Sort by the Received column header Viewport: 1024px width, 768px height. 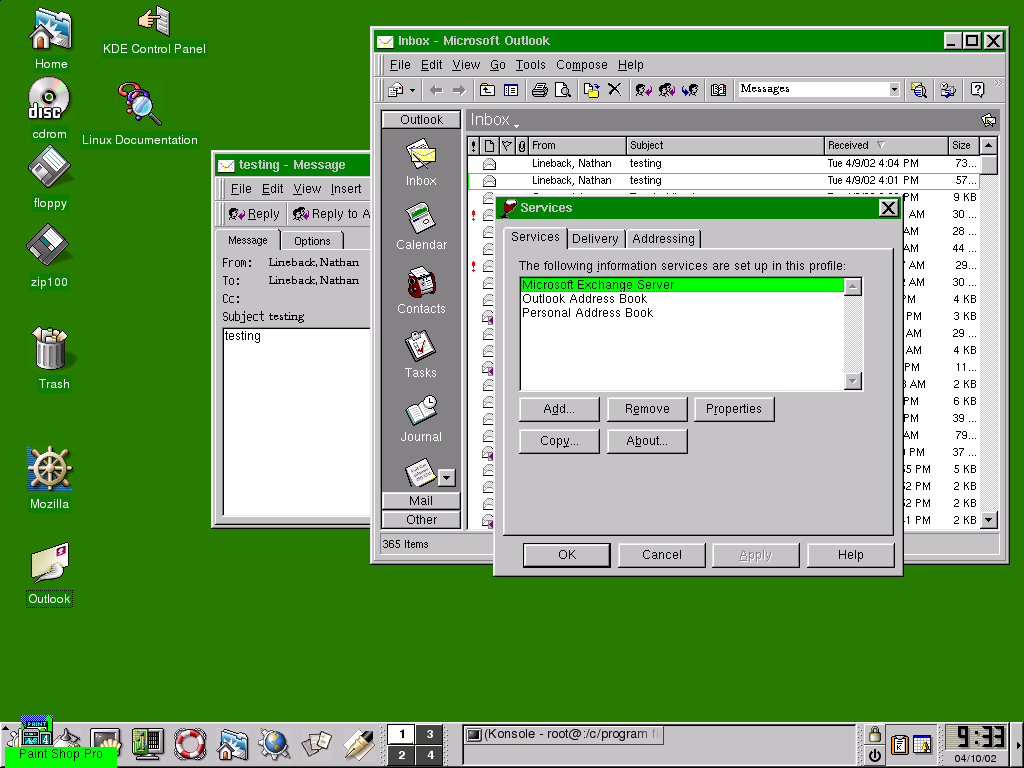pyautogui.click(x=886, y=145)
